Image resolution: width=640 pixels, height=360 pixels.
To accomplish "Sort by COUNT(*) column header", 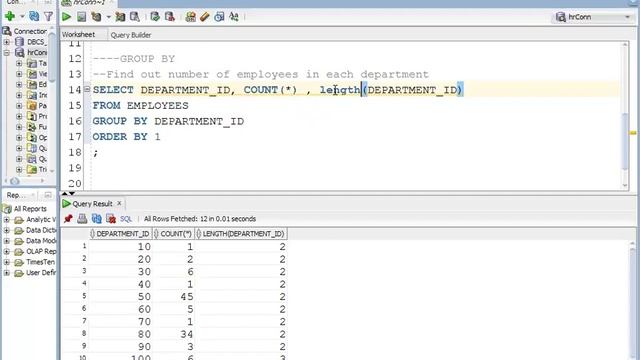I will tap(173, 234).
